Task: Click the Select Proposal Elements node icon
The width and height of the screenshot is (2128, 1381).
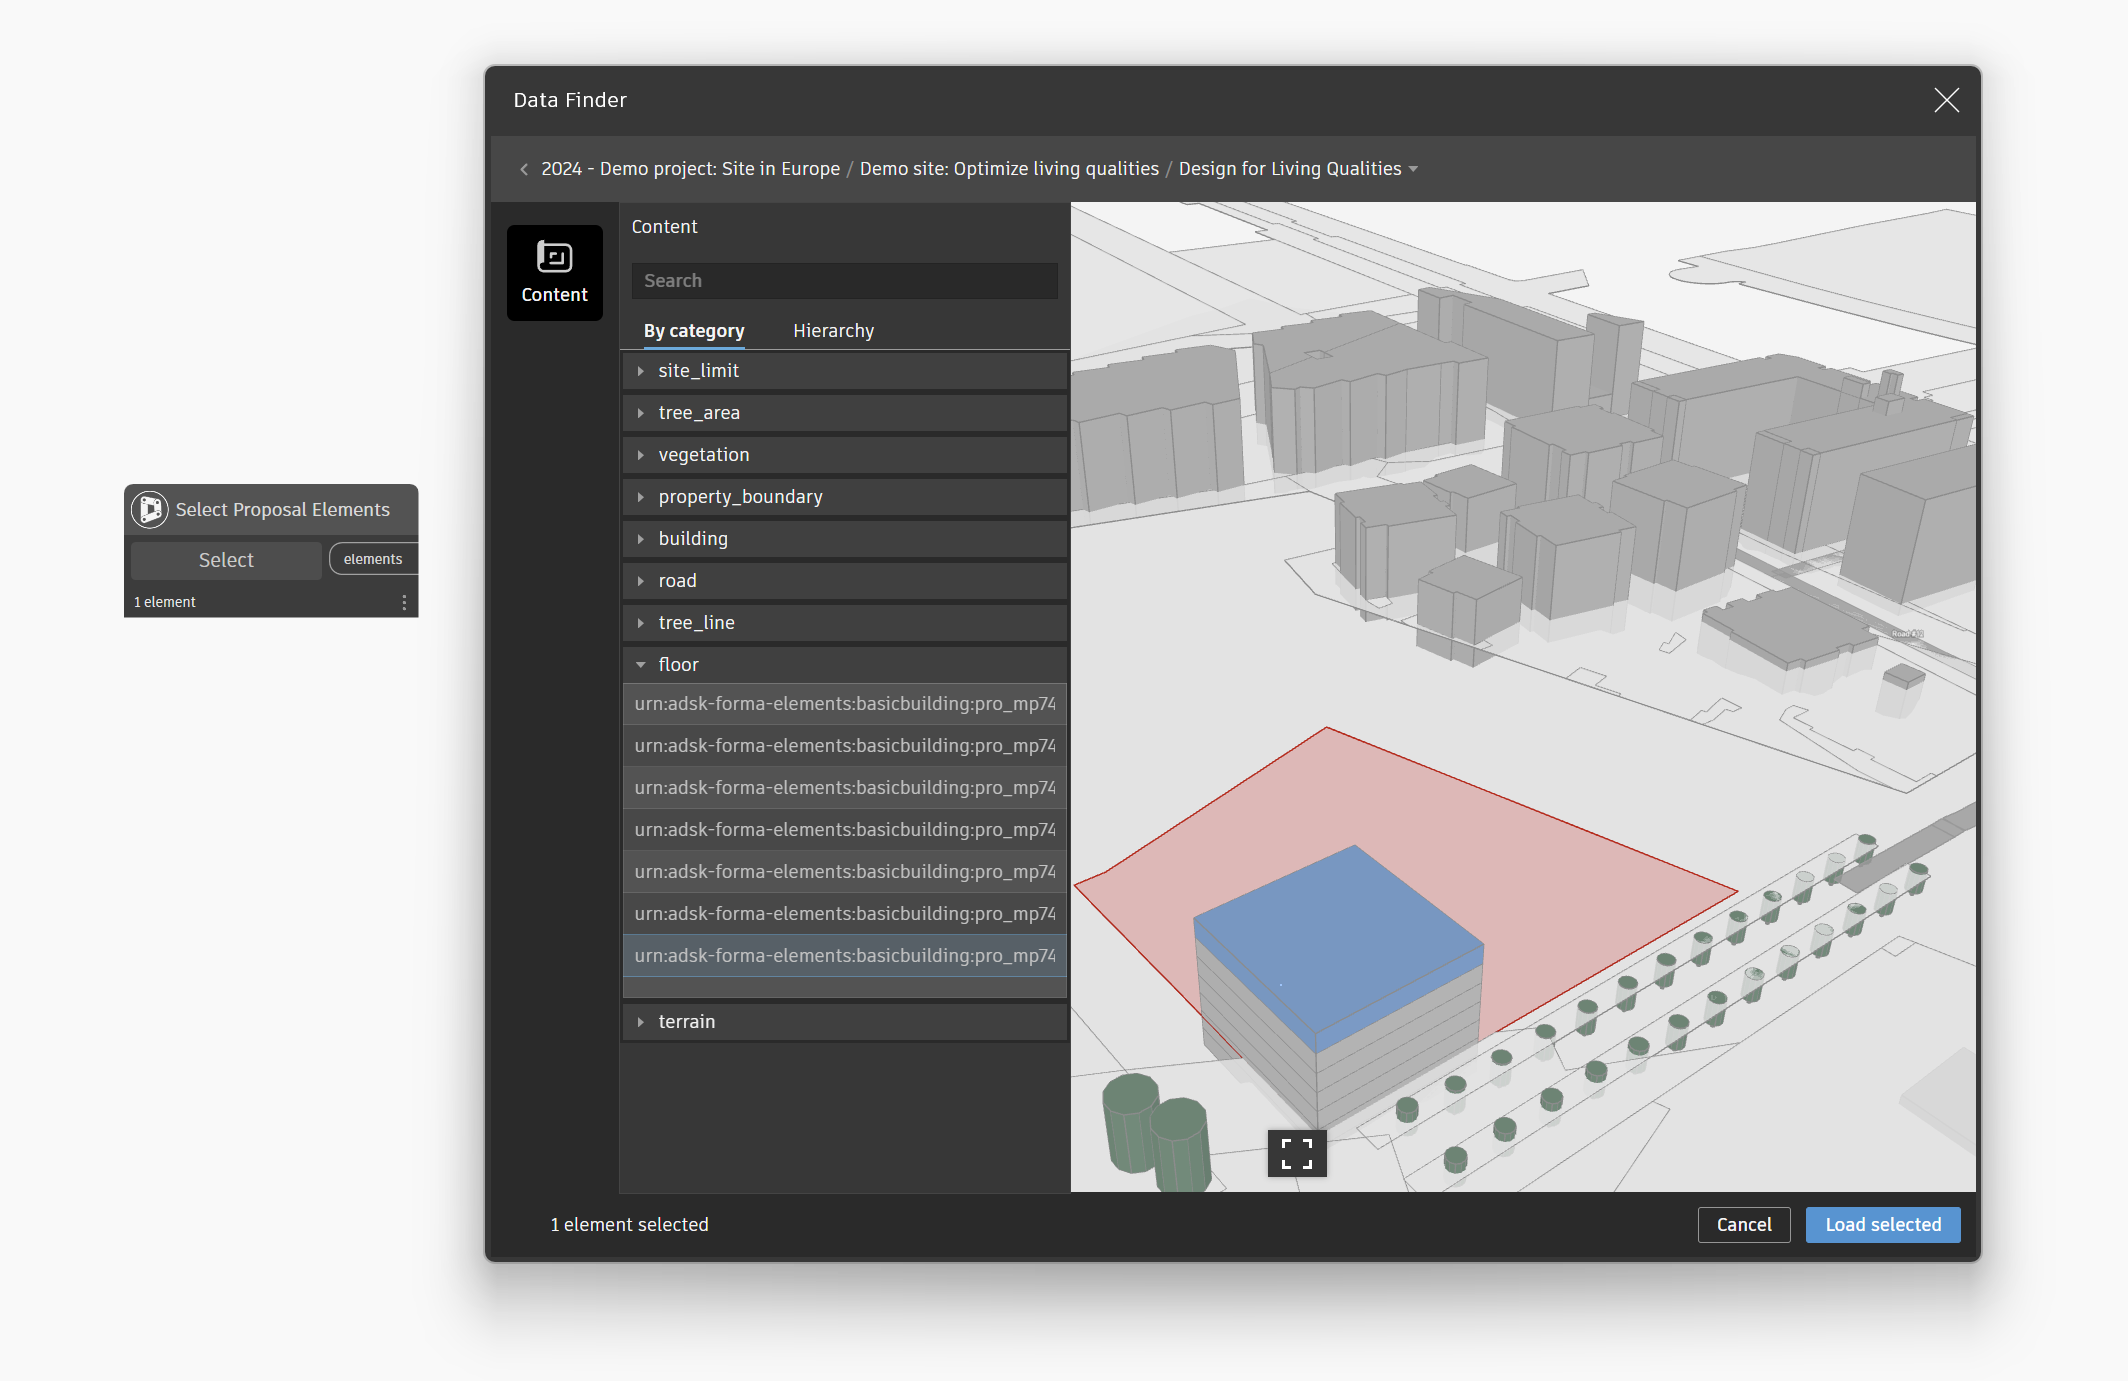Action: coord(150,509)
